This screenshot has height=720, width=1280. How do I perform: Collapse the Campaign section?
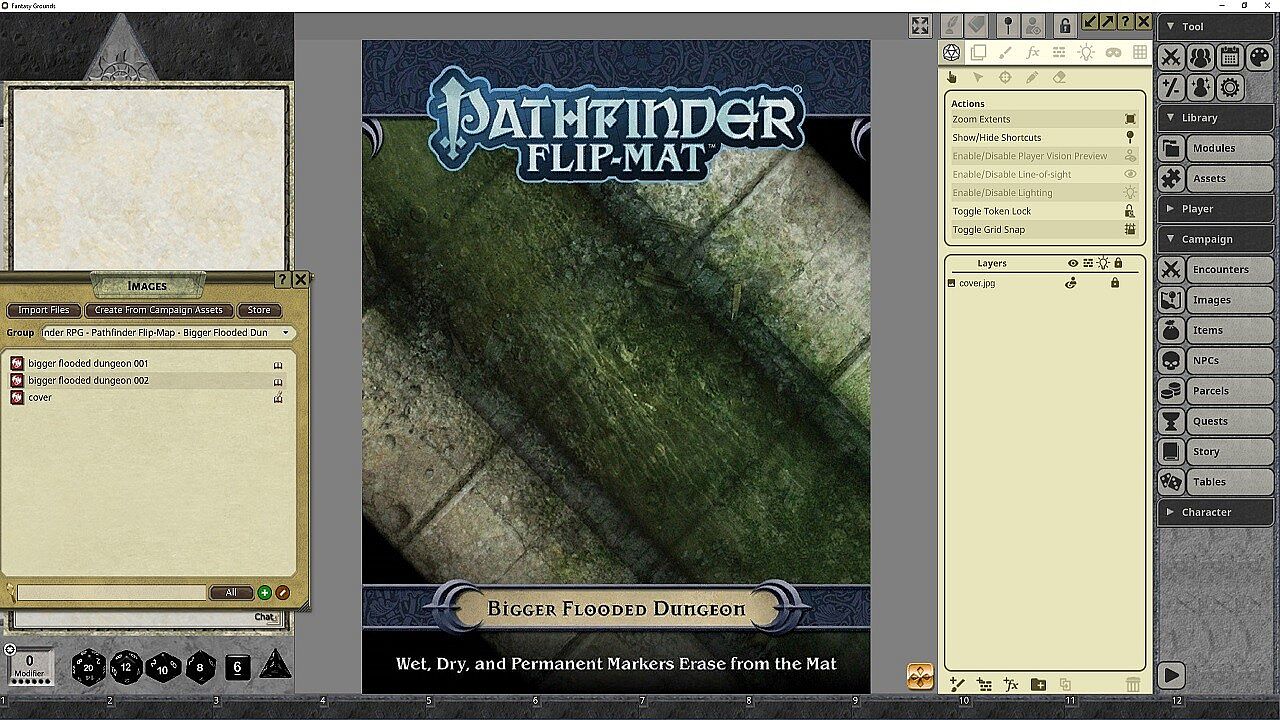[x=1215, y=239]
